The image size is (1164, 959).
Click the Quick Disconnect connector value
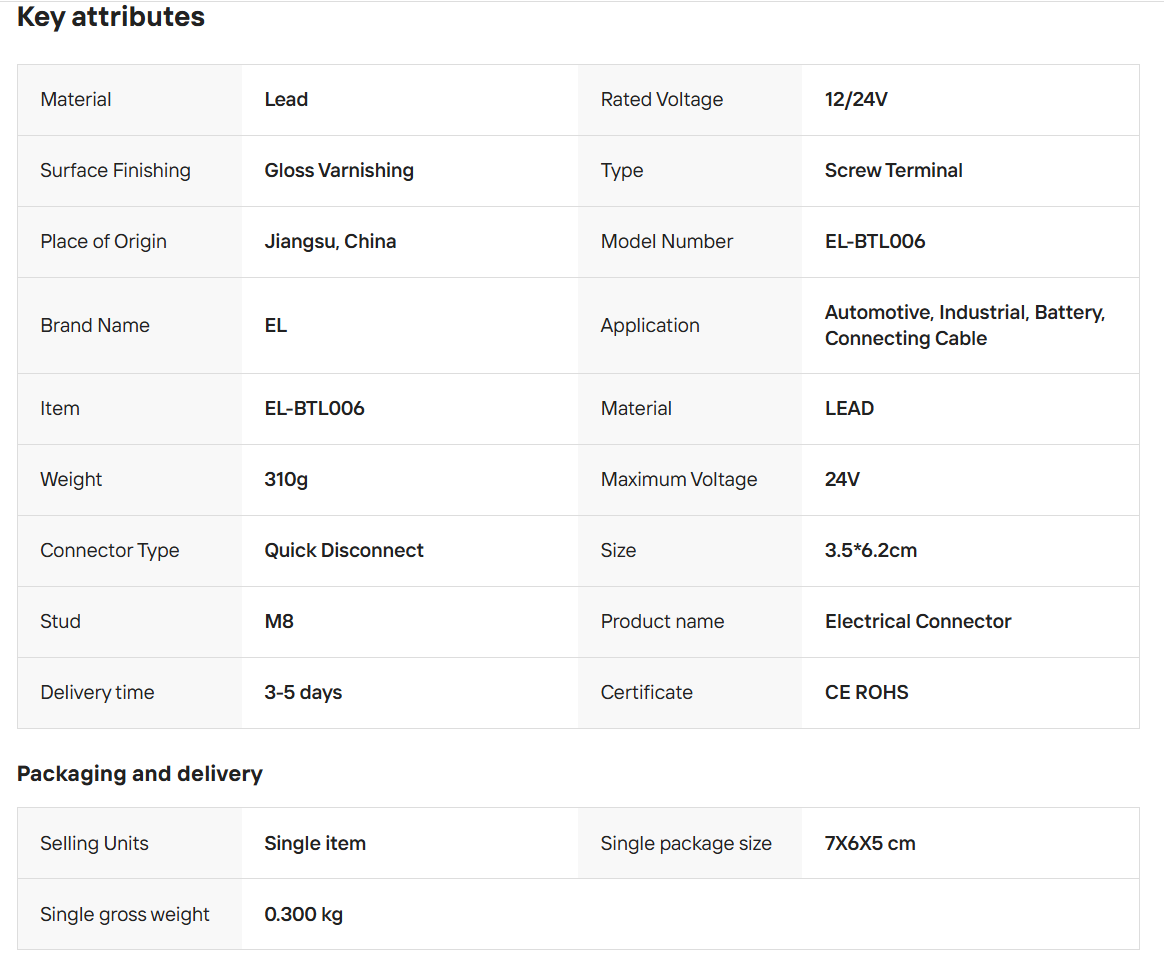pyautogui.click(x=344, y=551)
